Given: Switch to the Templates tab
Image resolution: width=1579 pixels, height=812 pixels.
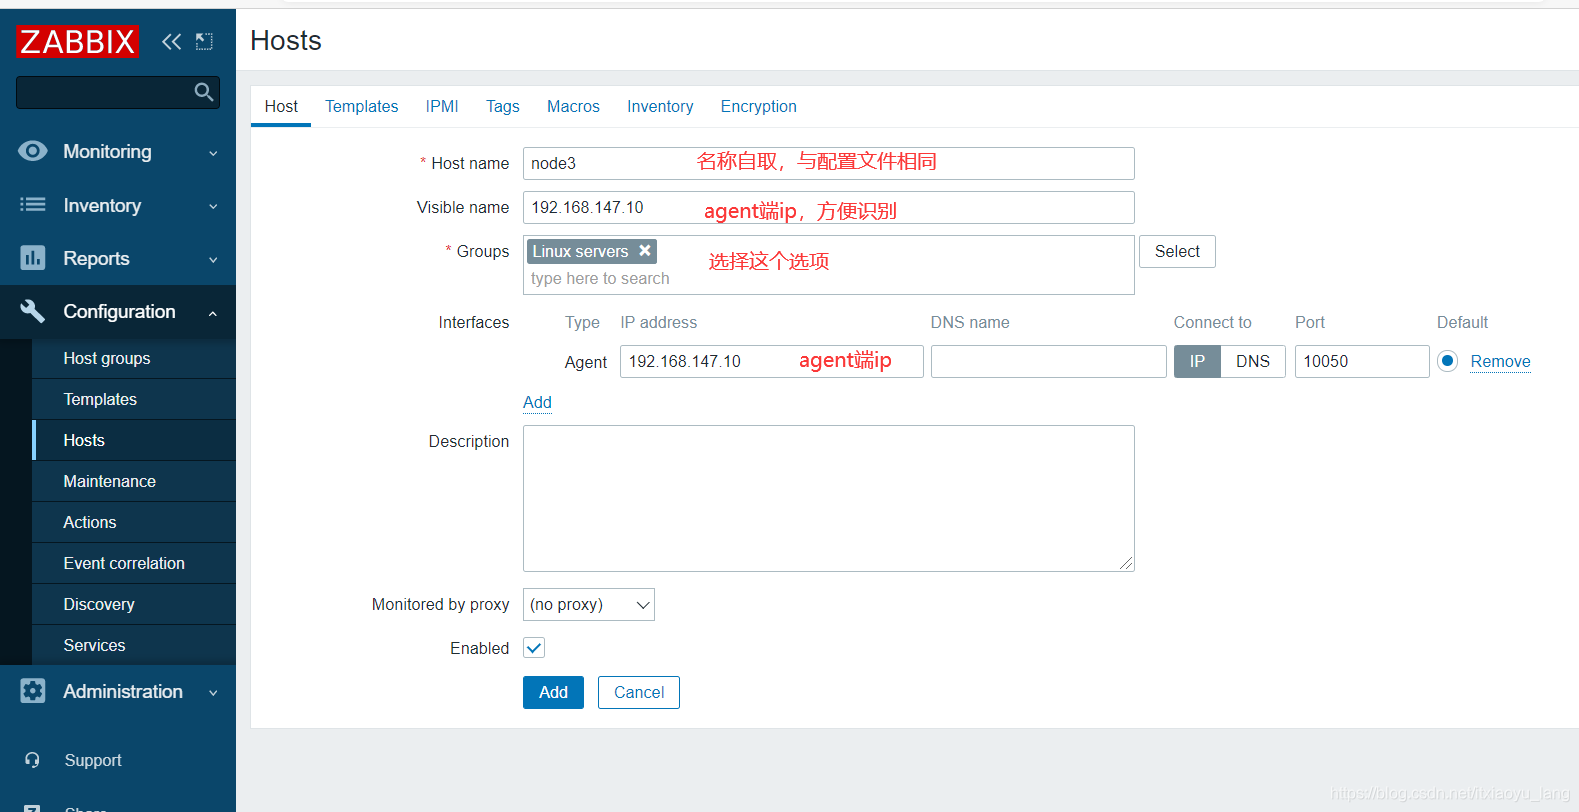Looking at the screenshot, I should [361, 106].
